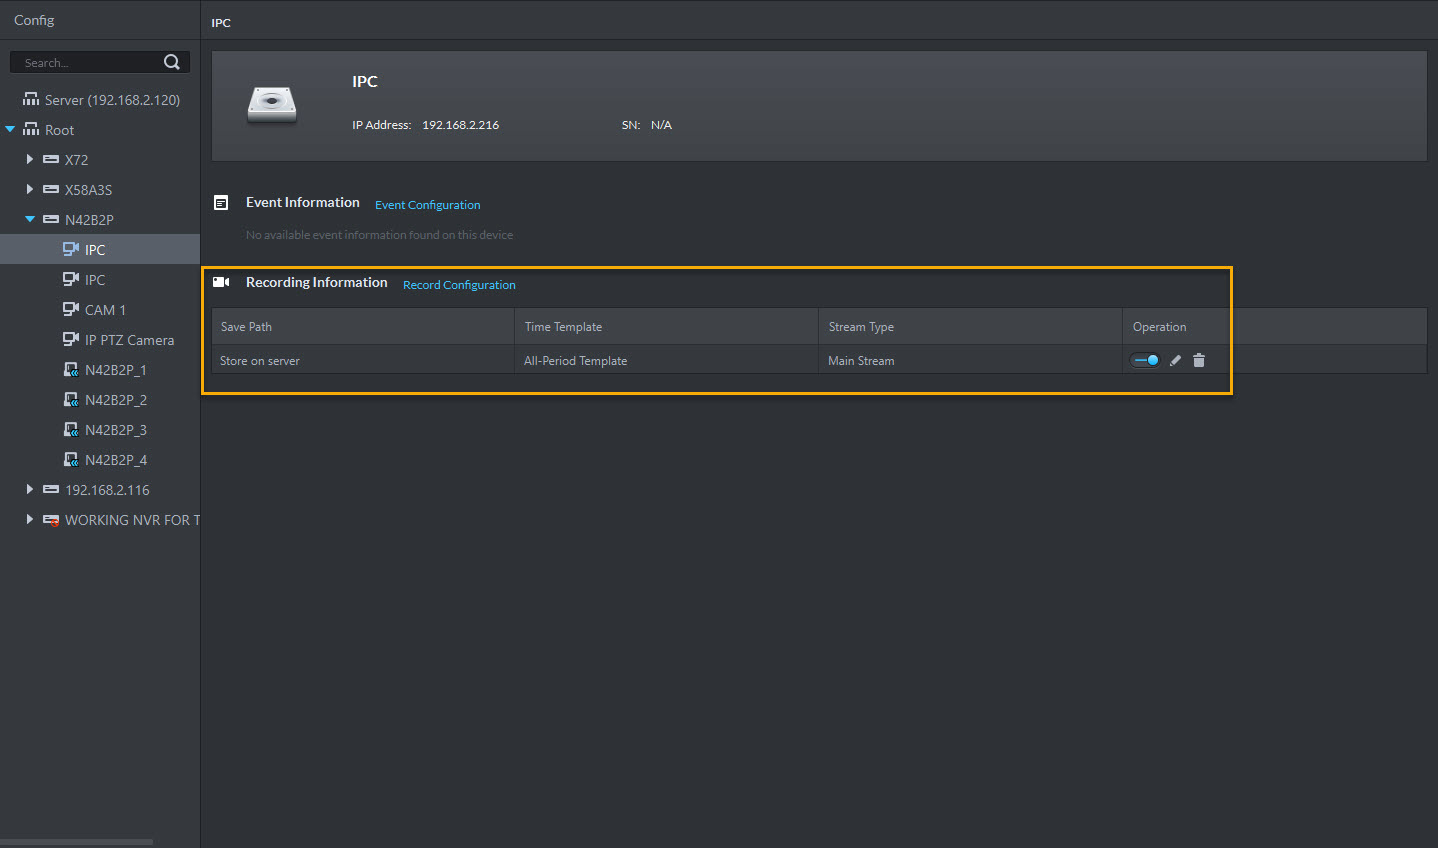Click the search magnifier icon
Screen dimensions: 1438x848
(172, 62)
